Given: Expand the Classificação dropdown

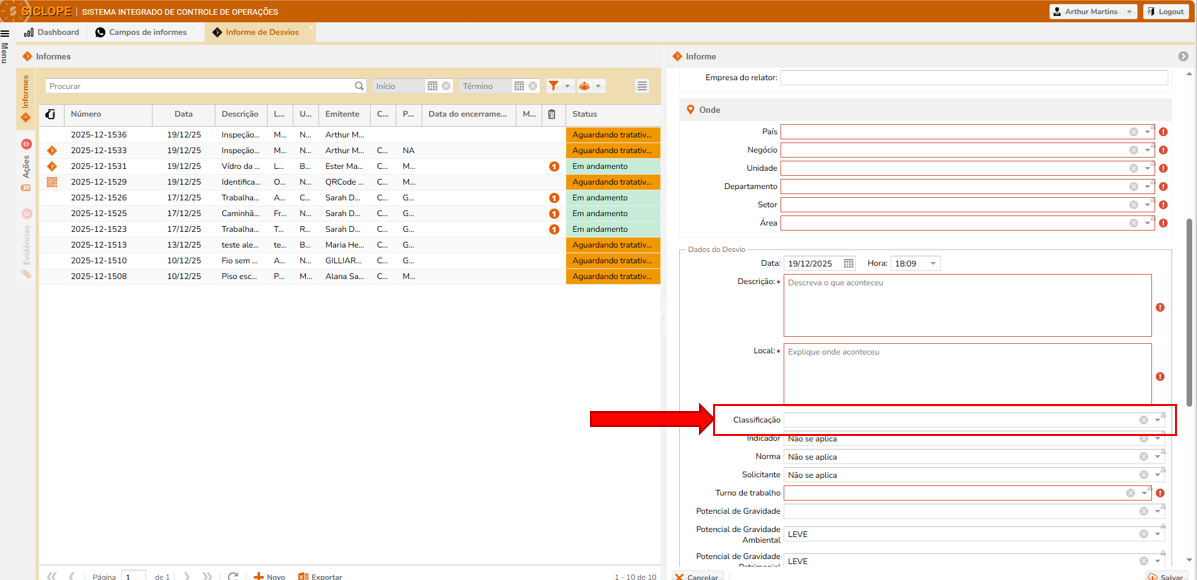Looking at the screenshot, I should click(x=1158, y=420).
